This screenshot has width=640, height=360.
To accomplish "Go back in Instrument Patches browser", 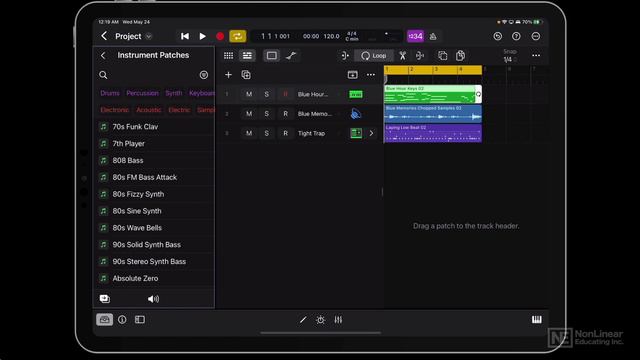I will [x=103, y=55].
